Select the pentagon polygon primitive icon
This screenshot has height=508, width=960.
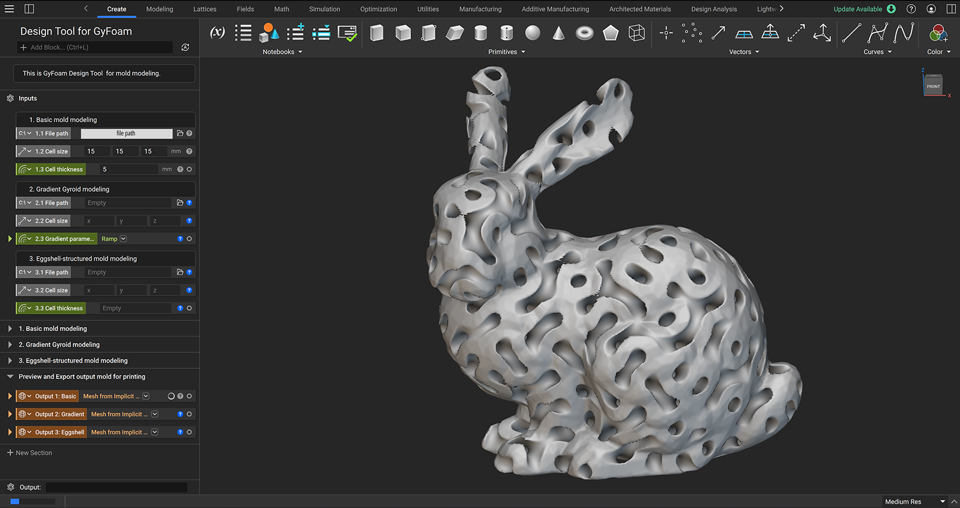point(610,33)
